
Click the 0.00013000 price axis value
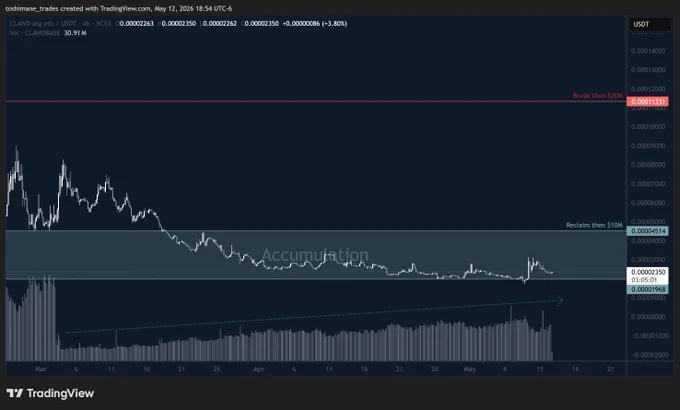pyautogui.click(x=648, y=70)
